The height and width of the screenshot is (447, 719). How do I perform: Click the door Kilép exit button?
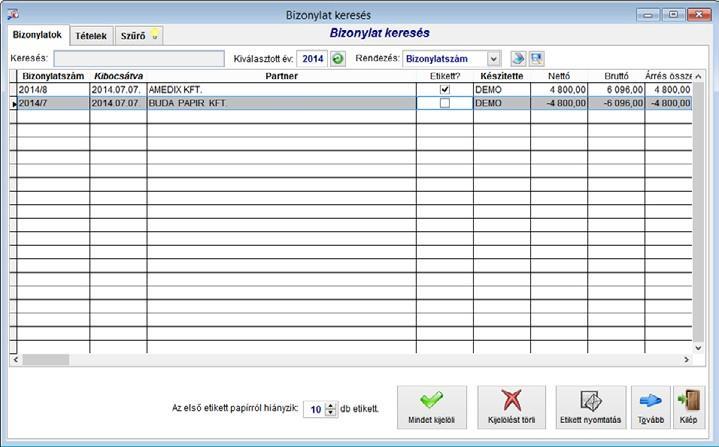pyautogui.click(x=688, y=407)
